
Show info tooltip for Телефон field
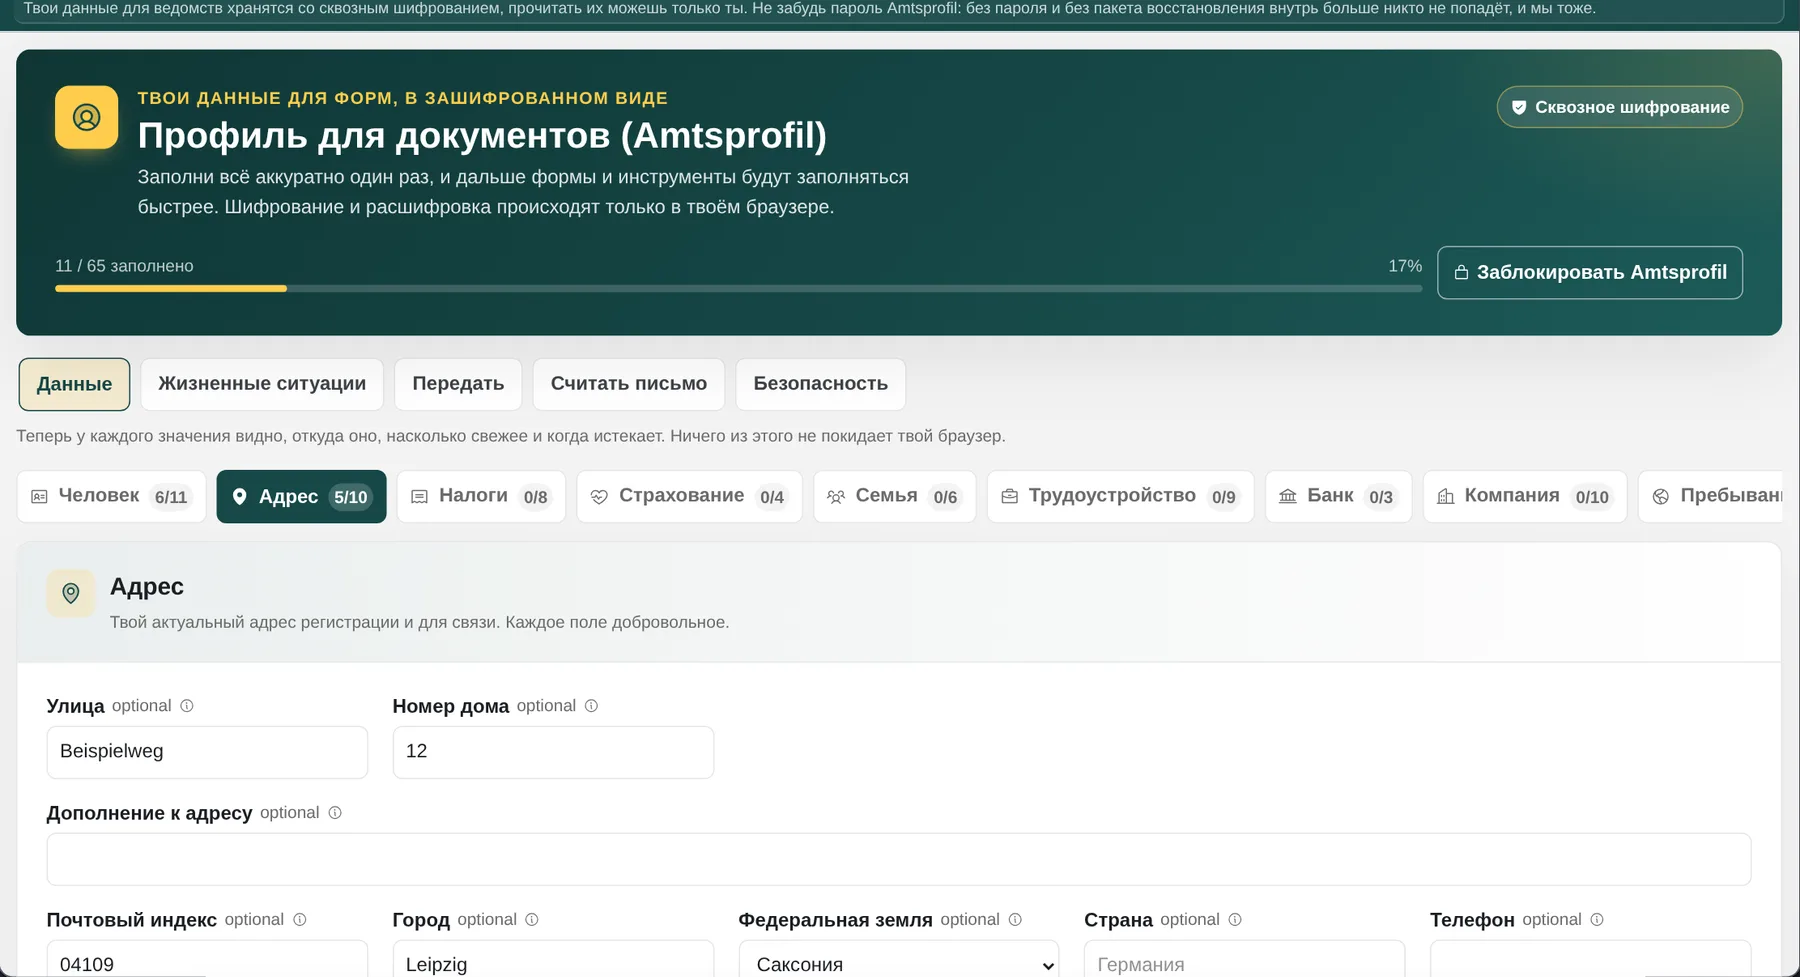click(x=1597, y=920)
